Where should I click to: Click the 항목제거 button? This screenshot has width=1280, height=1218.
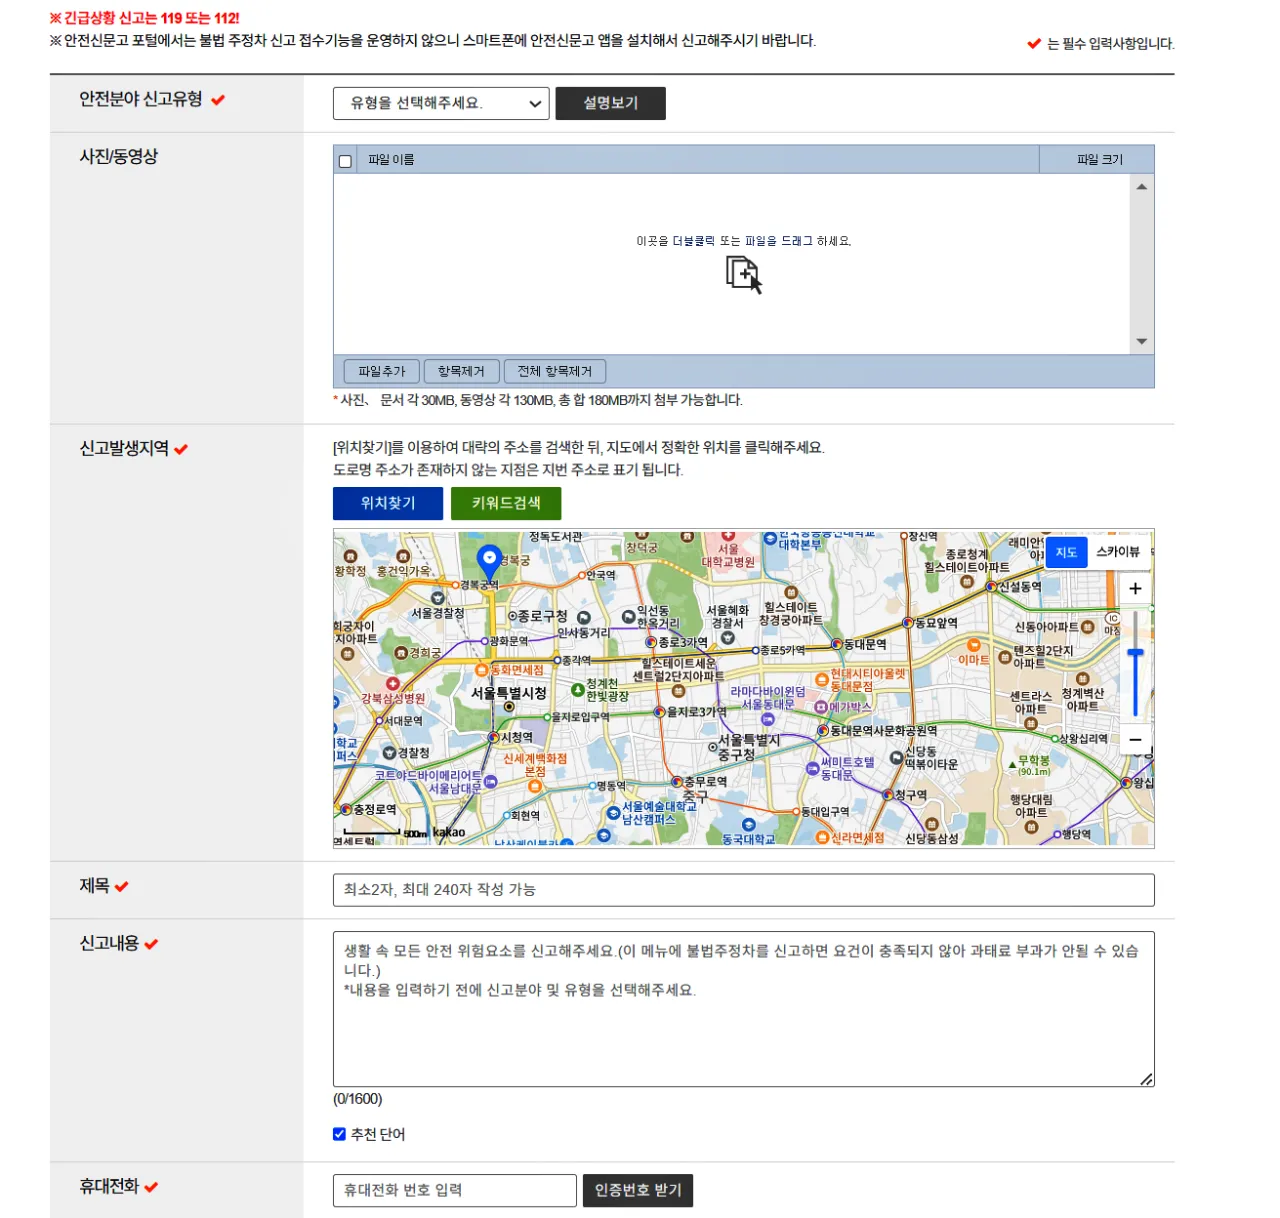461,371
